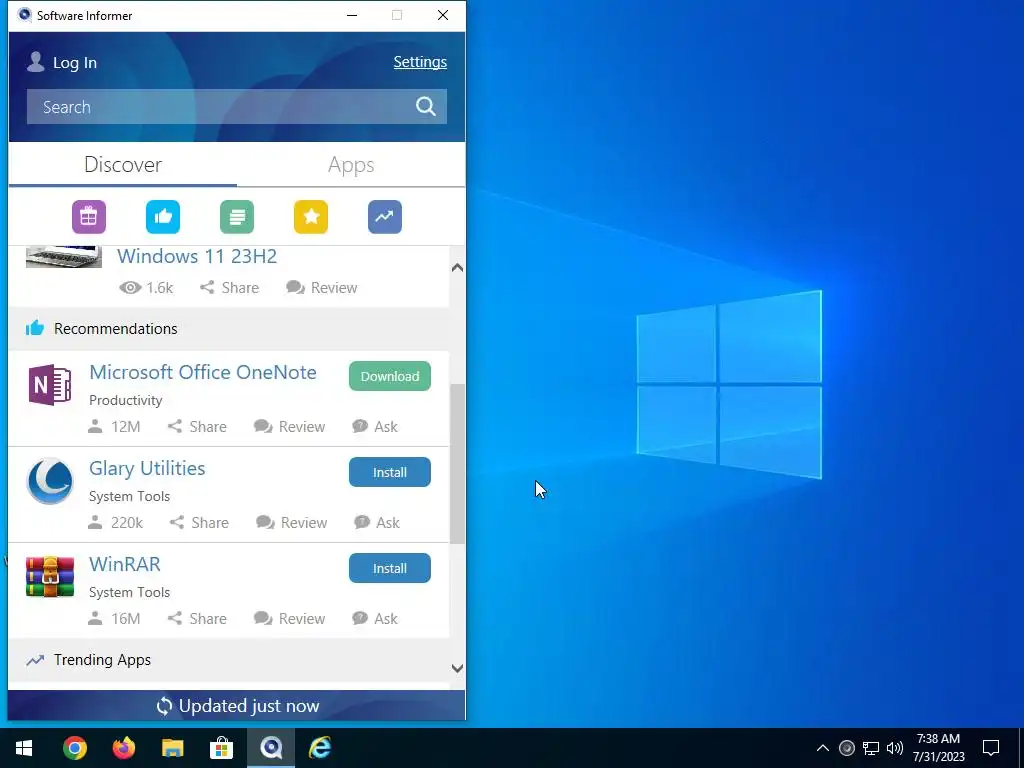Click the Log In link
This screenshot has height=768, width=1024.
coord(74,63)
